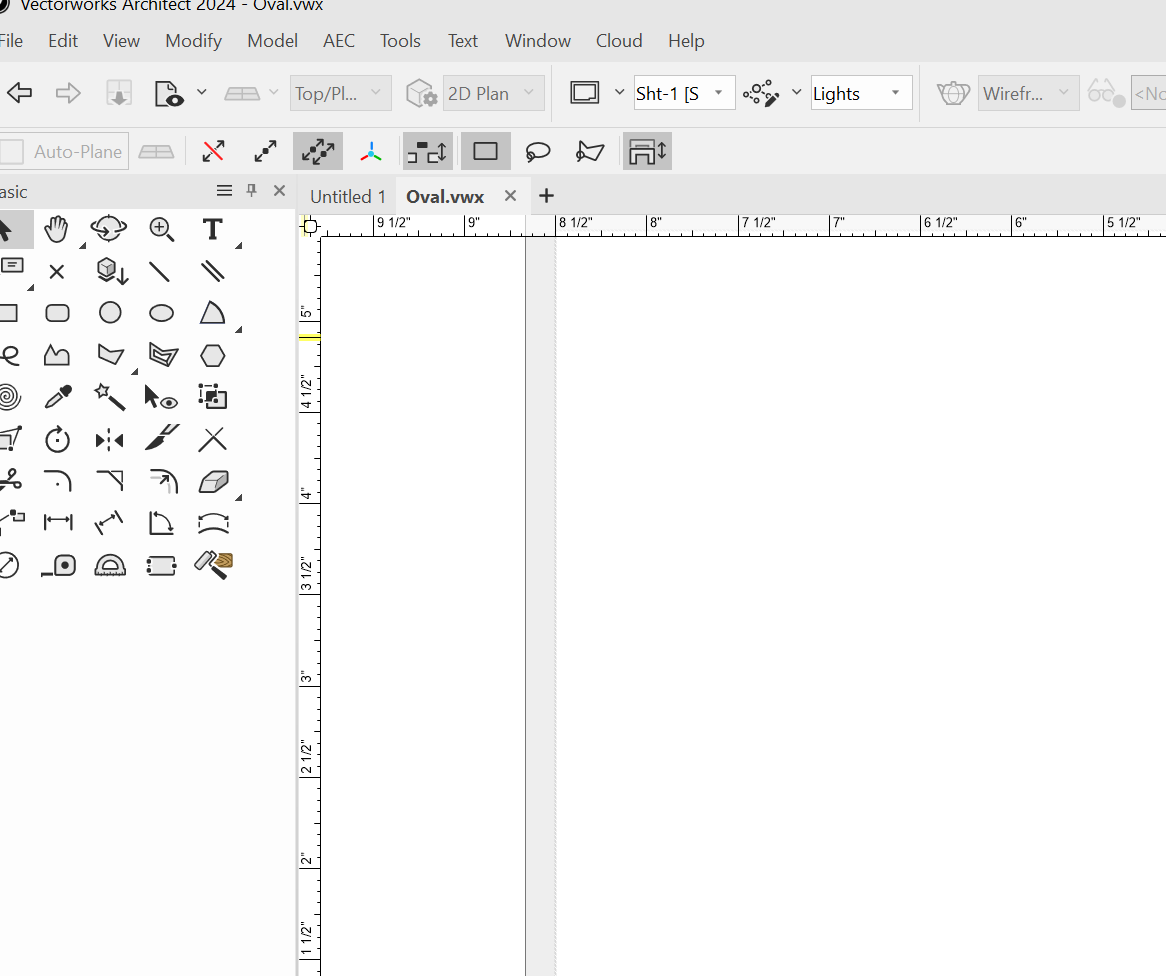Choose the Rounded Rectangle tool
Image resolution: width=1166 pixels, height=976 pixels.
tap(58, 313)
